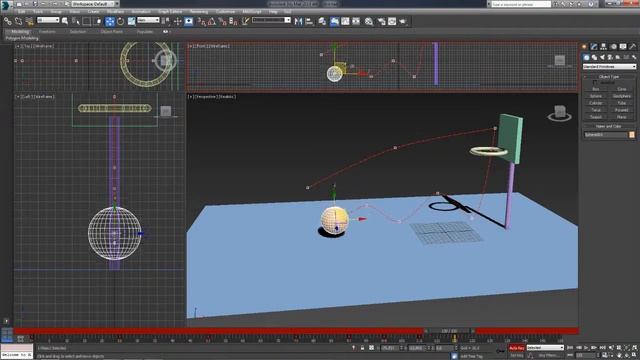Click the Teapot primitive button
Viewport: 640px width, 360px height.
coord(596,117)
